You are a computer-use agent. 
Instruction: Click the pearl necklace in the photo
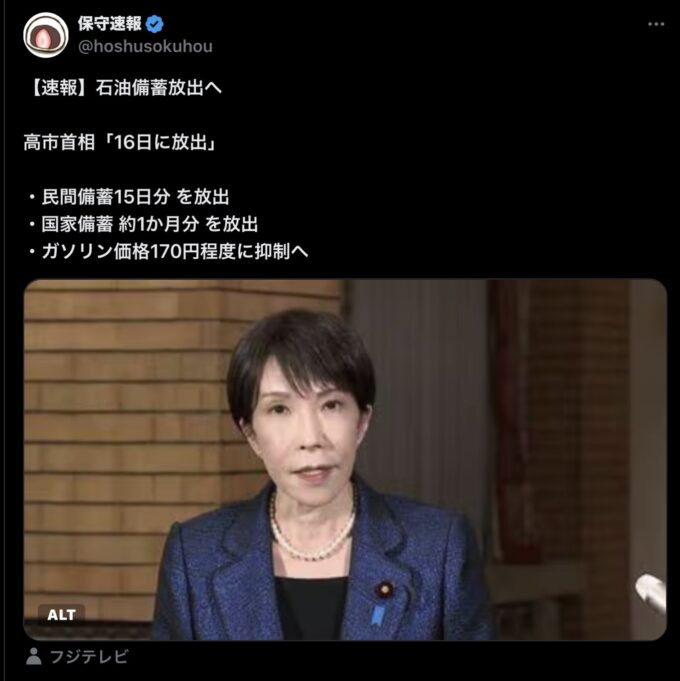click(x=312, y=526)
